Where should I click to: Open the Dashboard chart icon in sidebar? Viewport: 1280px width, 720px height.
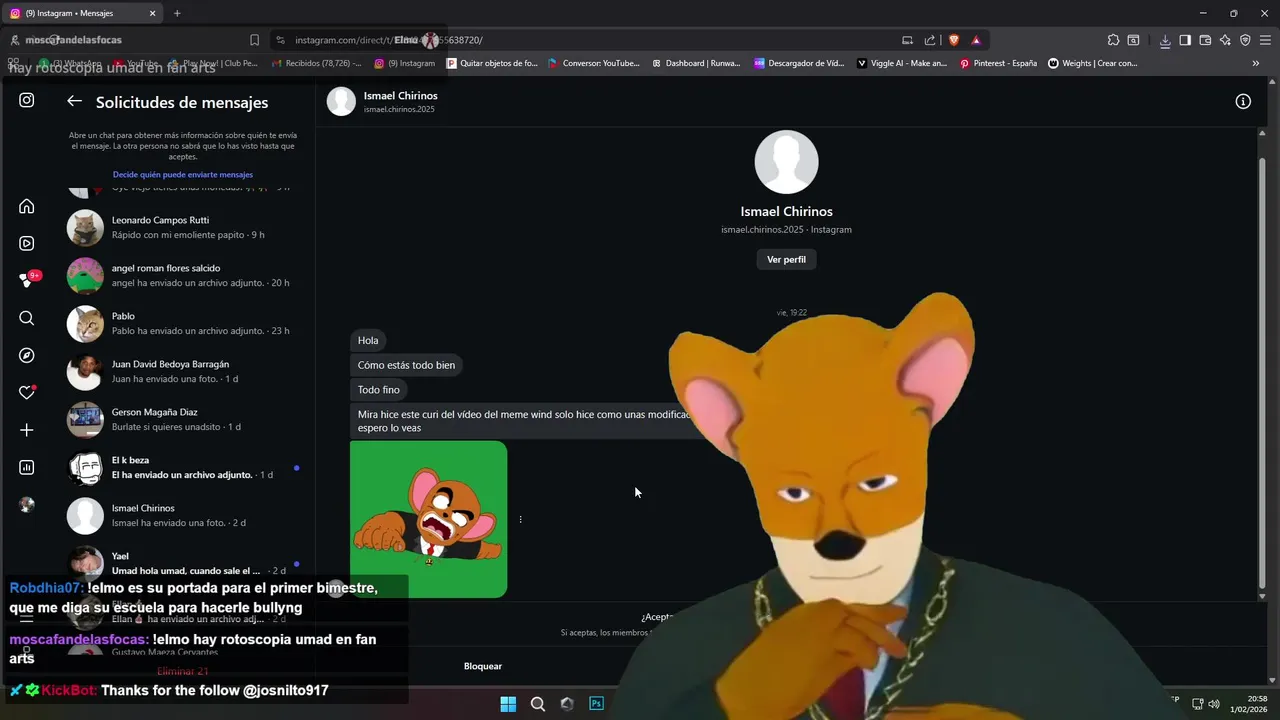[x=27, y=467]
